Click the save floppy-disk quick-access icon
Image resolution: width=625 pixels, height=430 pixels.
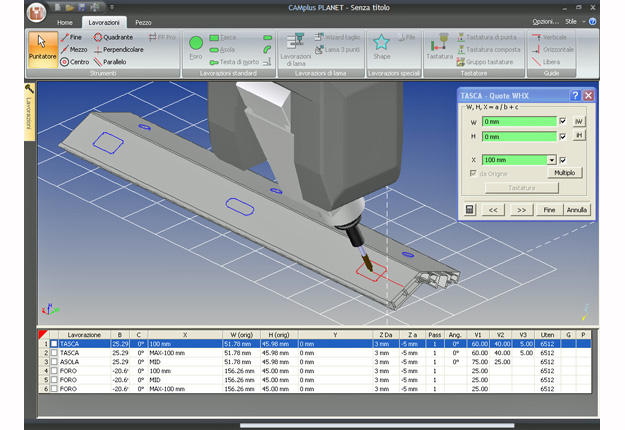[82, 7]
